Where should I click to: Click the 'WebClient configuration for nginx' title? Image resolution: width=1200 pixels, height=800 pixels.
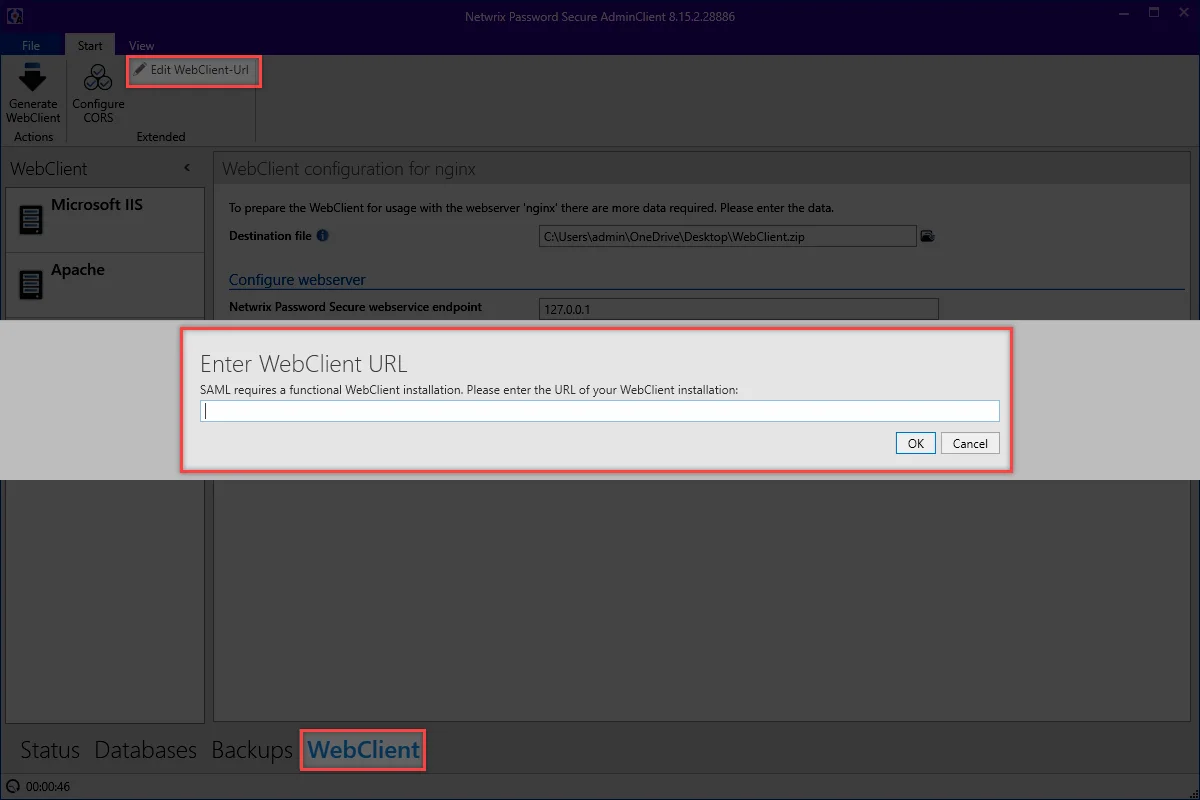349,169
